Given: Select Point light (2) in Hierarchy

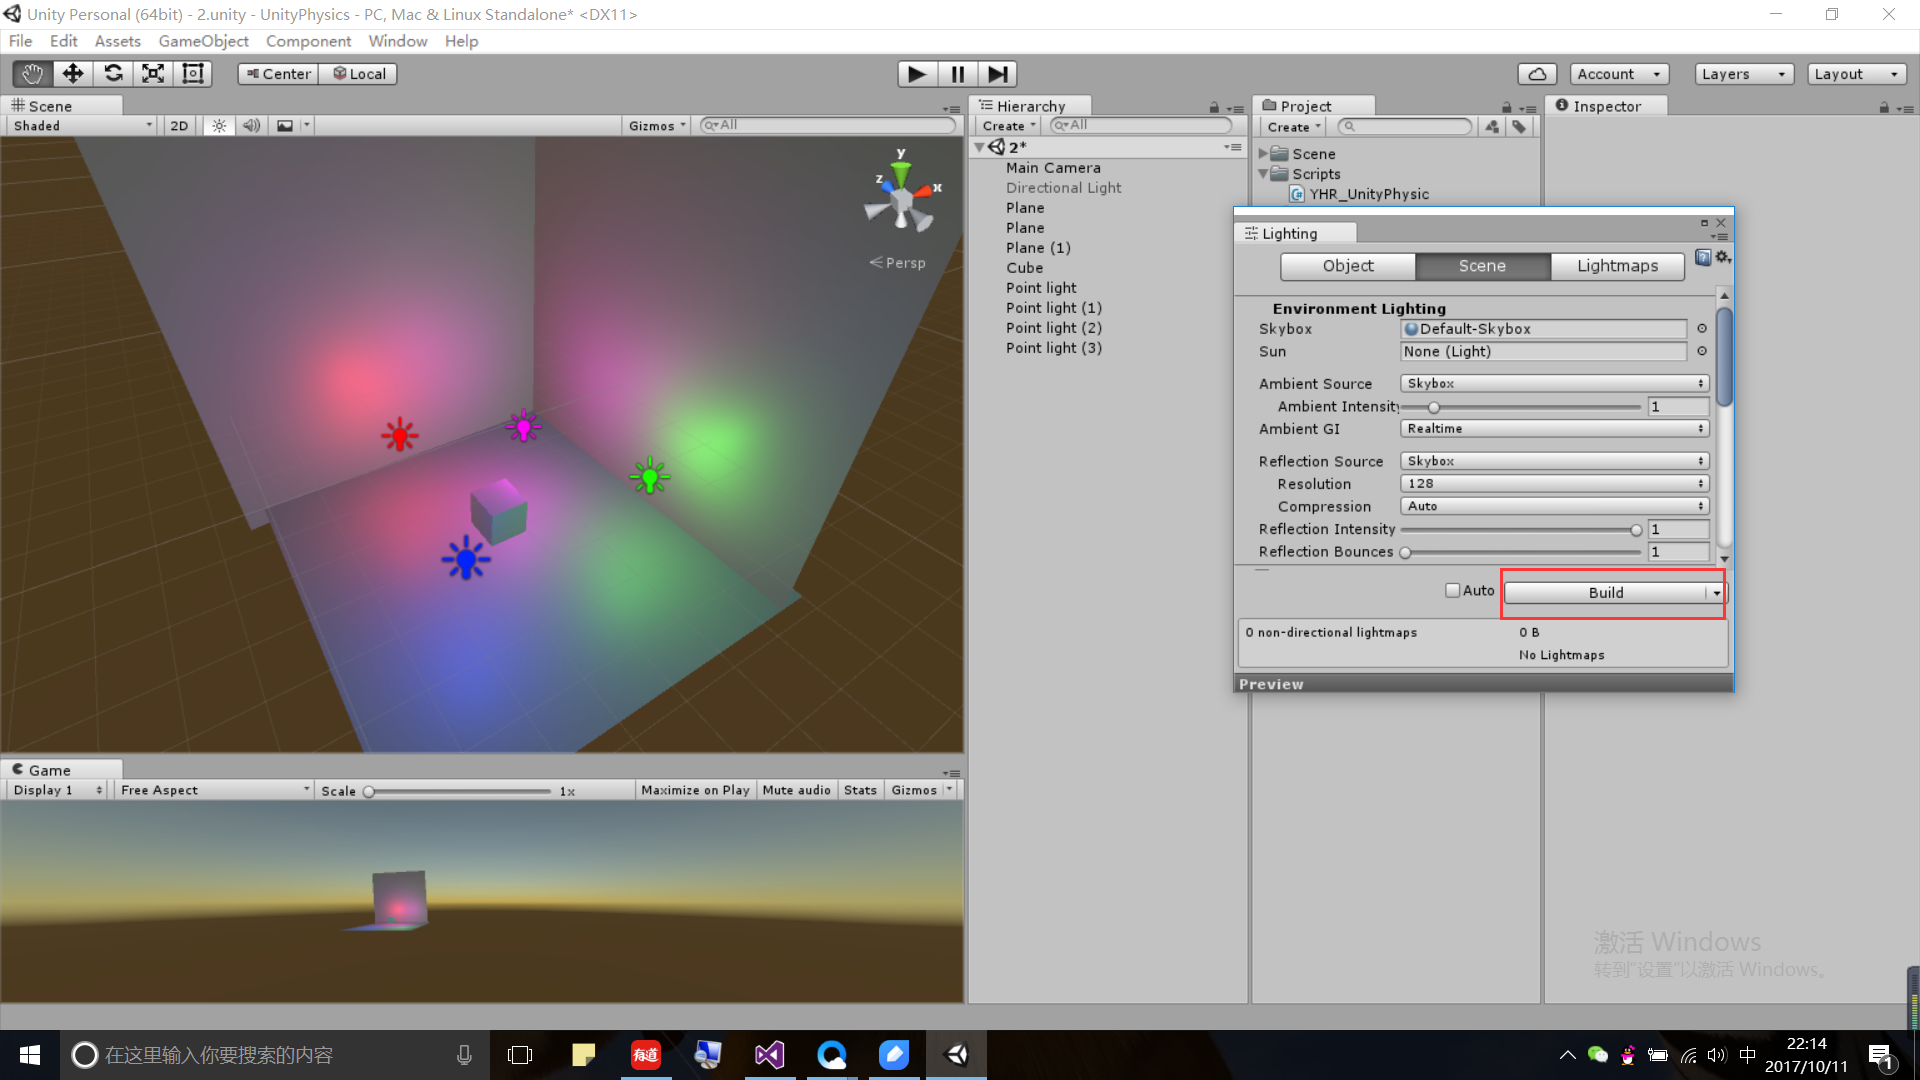Looking at the screenshot, I should [1053, 328].
